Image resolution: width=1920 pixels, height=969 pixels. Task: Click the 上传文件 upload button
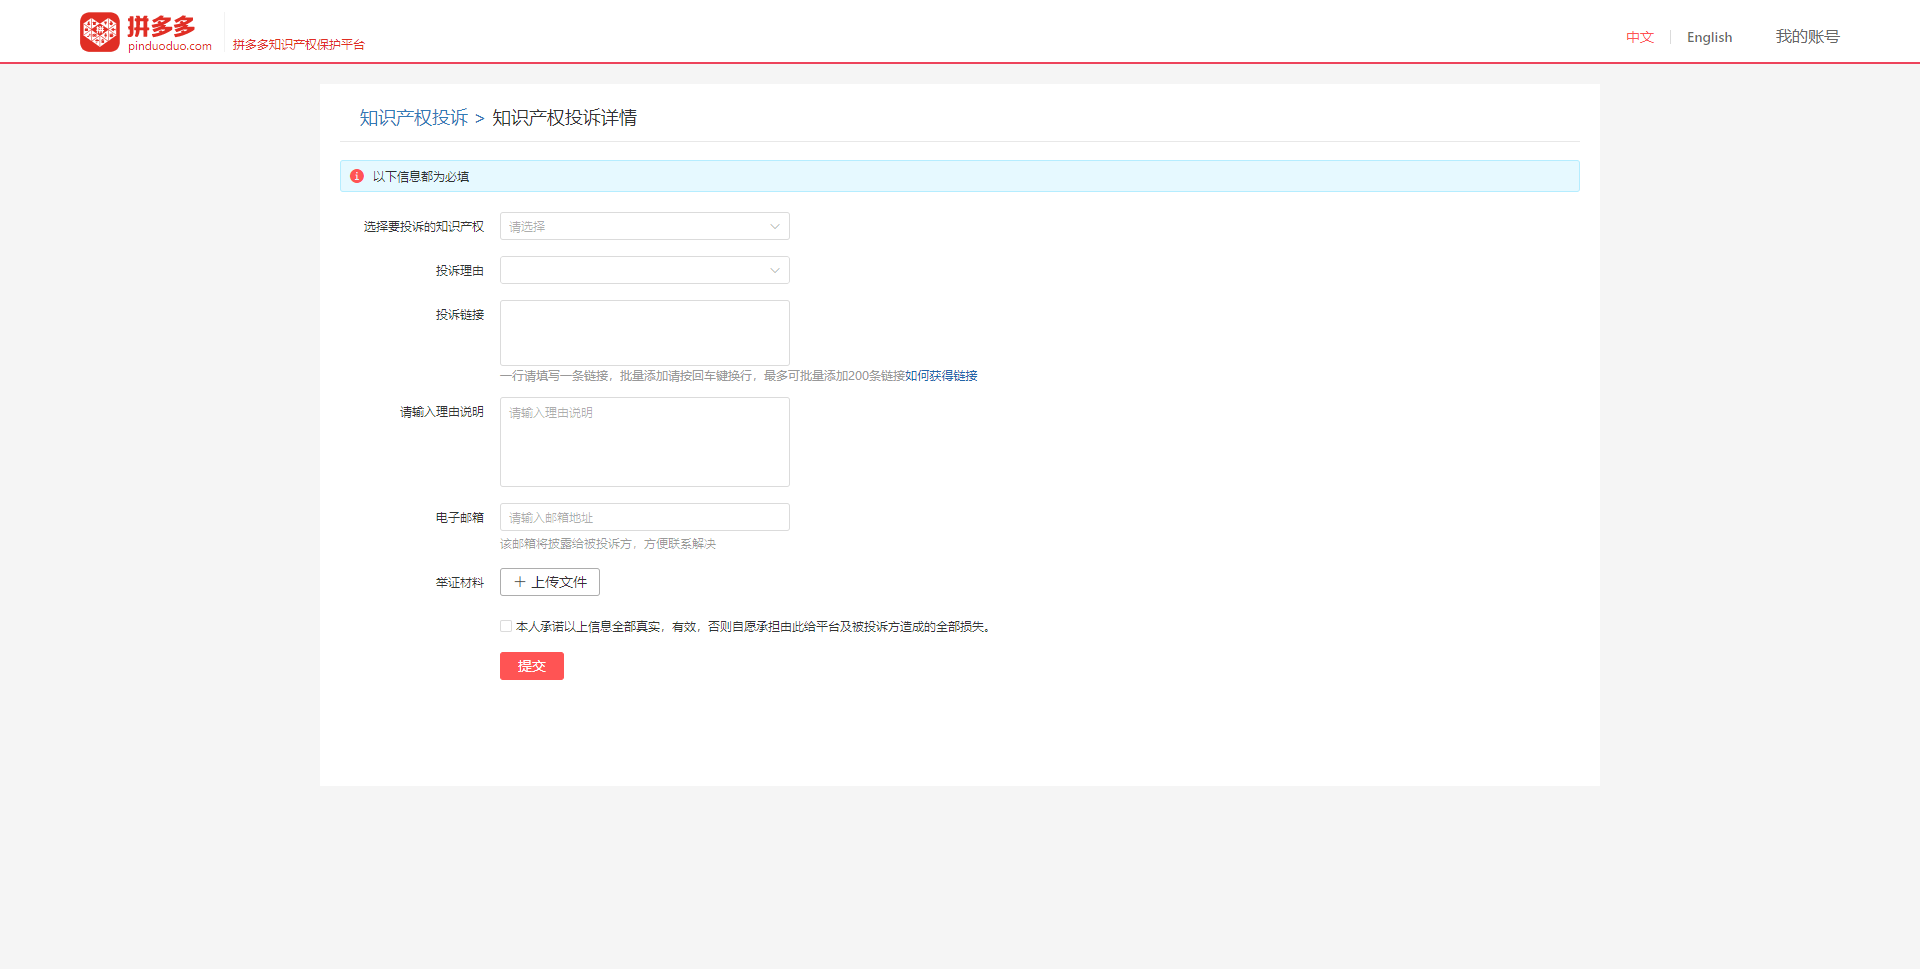coord(550,582)
